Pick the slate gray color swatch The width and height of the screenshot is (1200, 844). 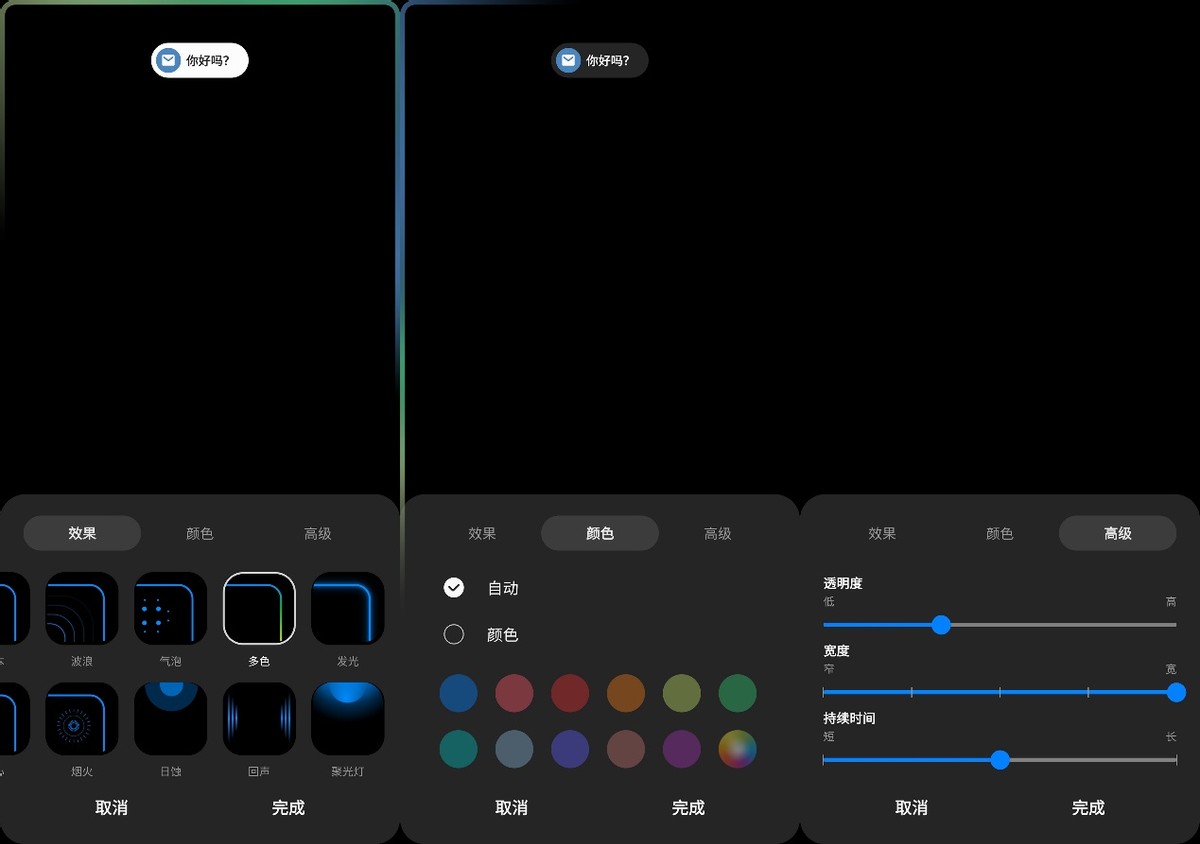514,749
